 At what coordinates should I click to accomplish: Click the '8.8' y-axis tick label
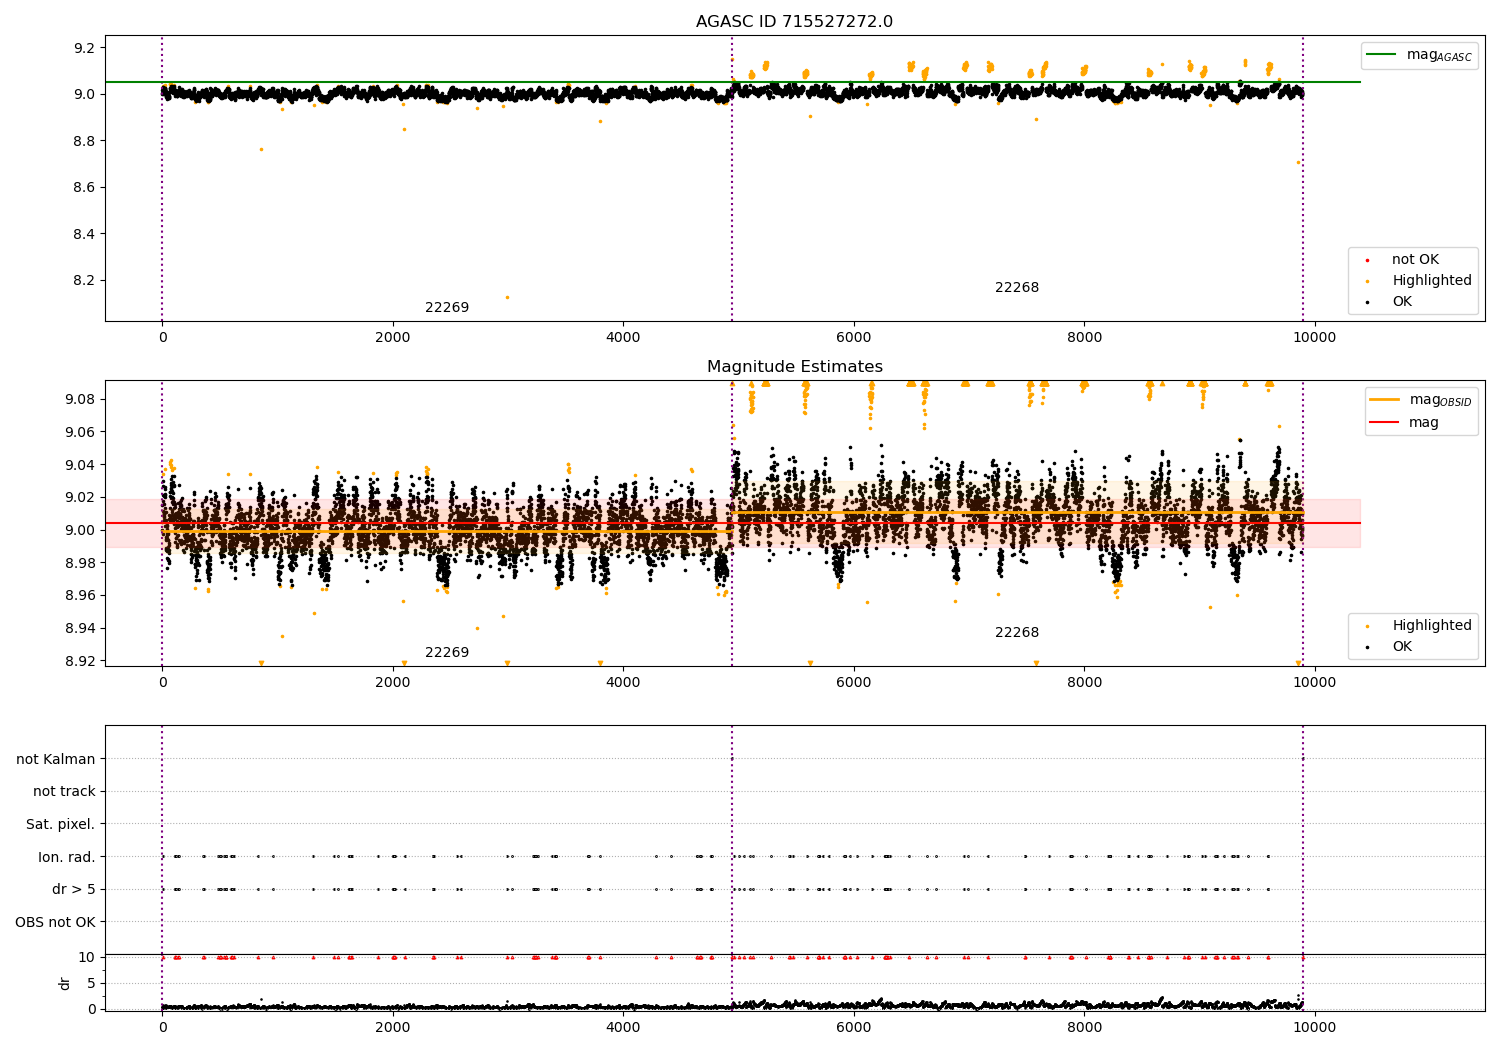[x=84, y=141]
